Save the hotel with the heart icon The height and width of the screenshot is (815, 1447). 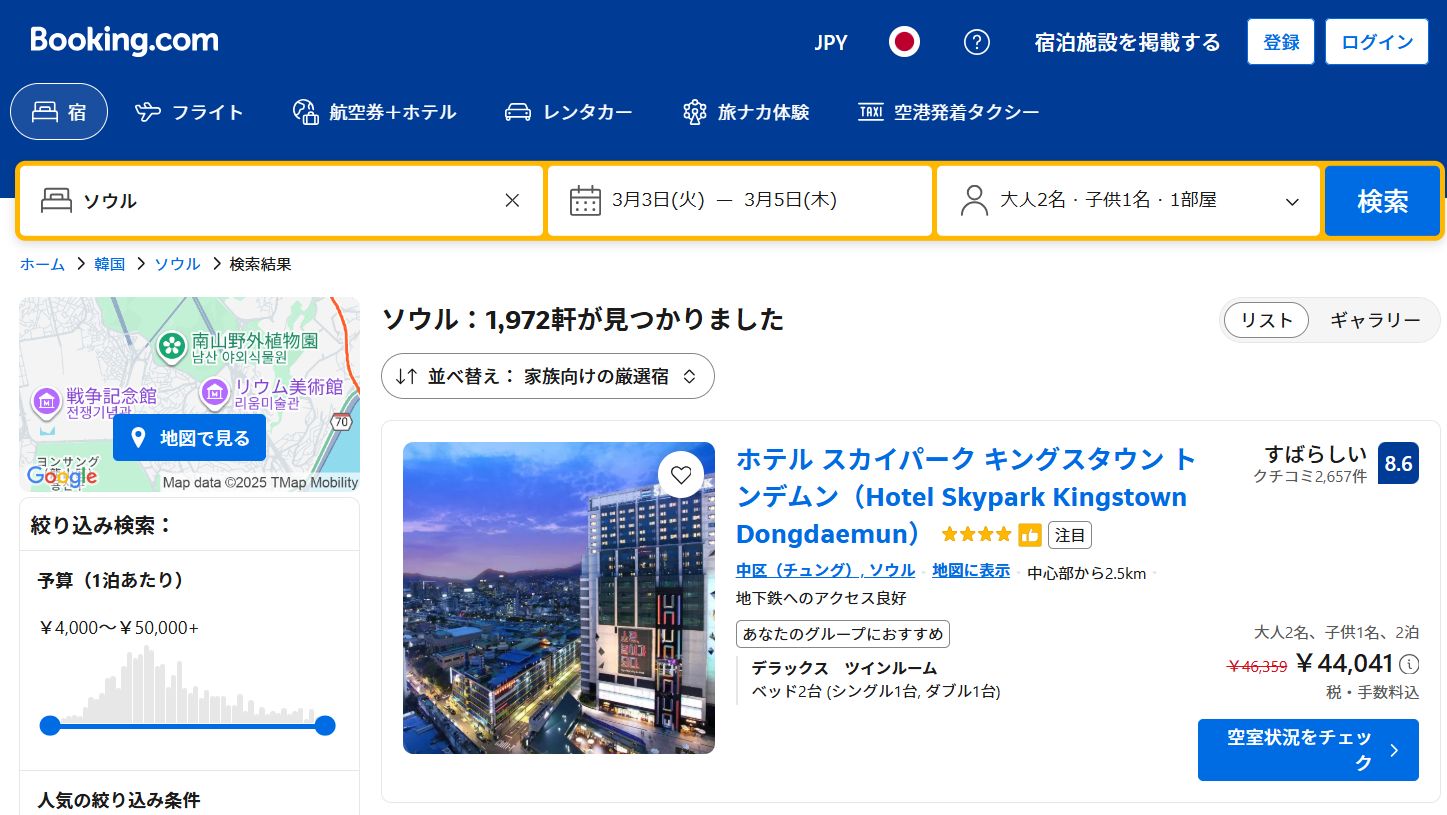(x=681, y=475)
